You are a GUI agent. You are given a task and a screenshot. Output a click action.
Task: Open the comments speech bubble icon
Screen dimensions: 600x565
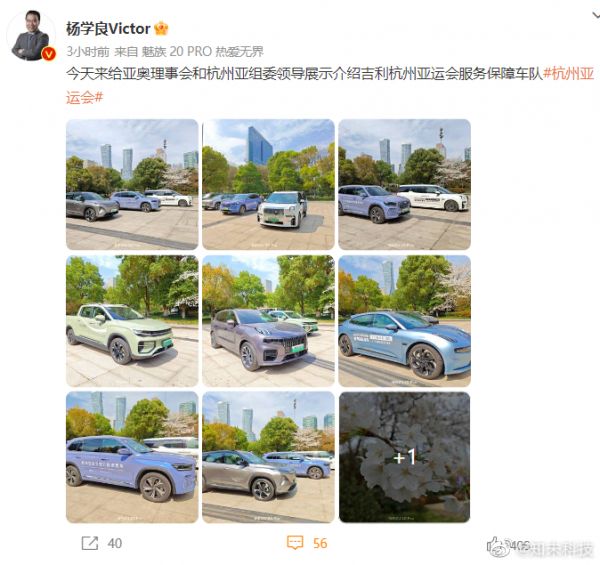[x=295, y=543]
